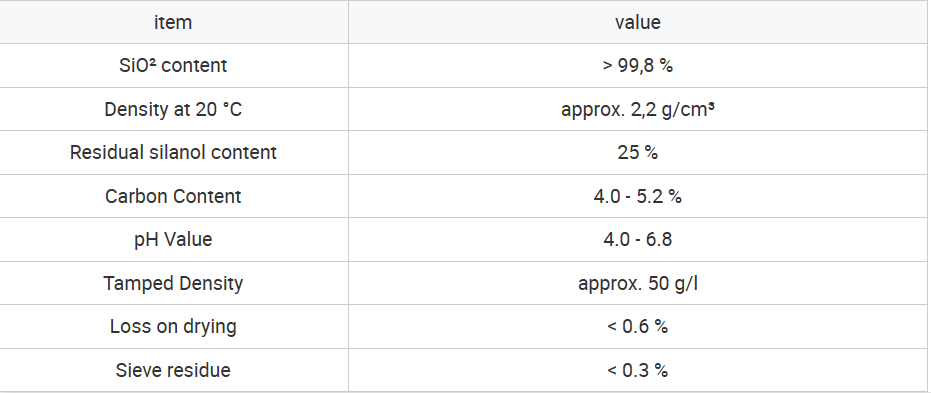Screen dimensions: 931x393
Task: Click the '4.0 - 6.8' value cell
Action: coord(638,239)
